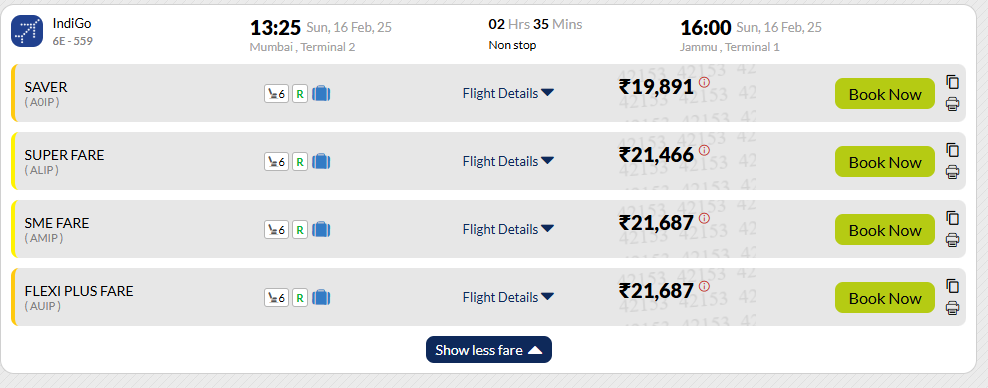The width and height of the screenshot is (988, 388).
Task: Print the SME FARE itinerary
Action: (x=952, y=240)
